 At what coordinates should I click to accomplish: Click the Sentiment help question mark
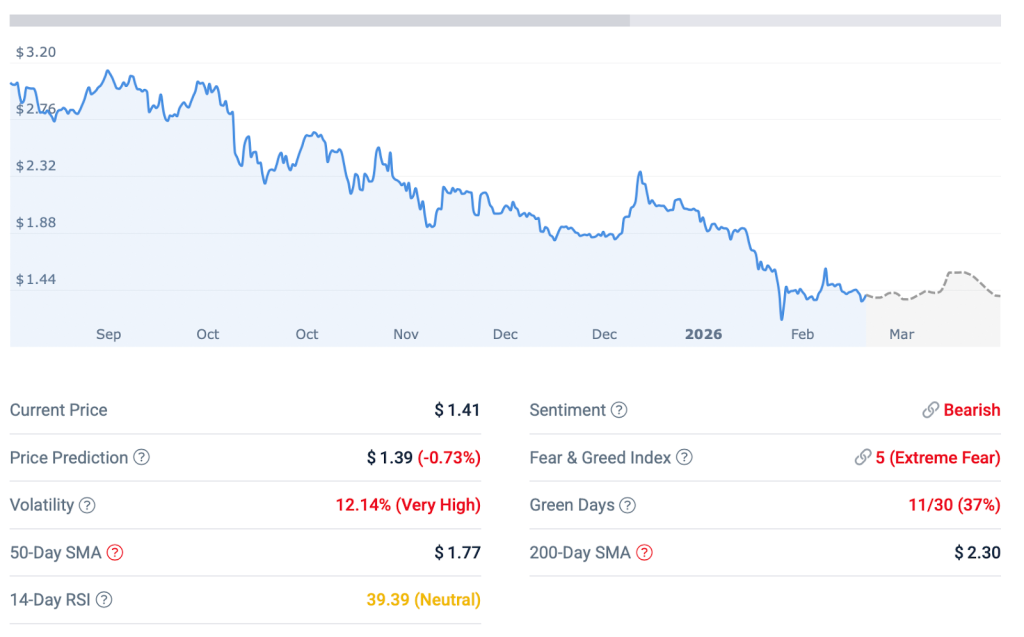618,410
